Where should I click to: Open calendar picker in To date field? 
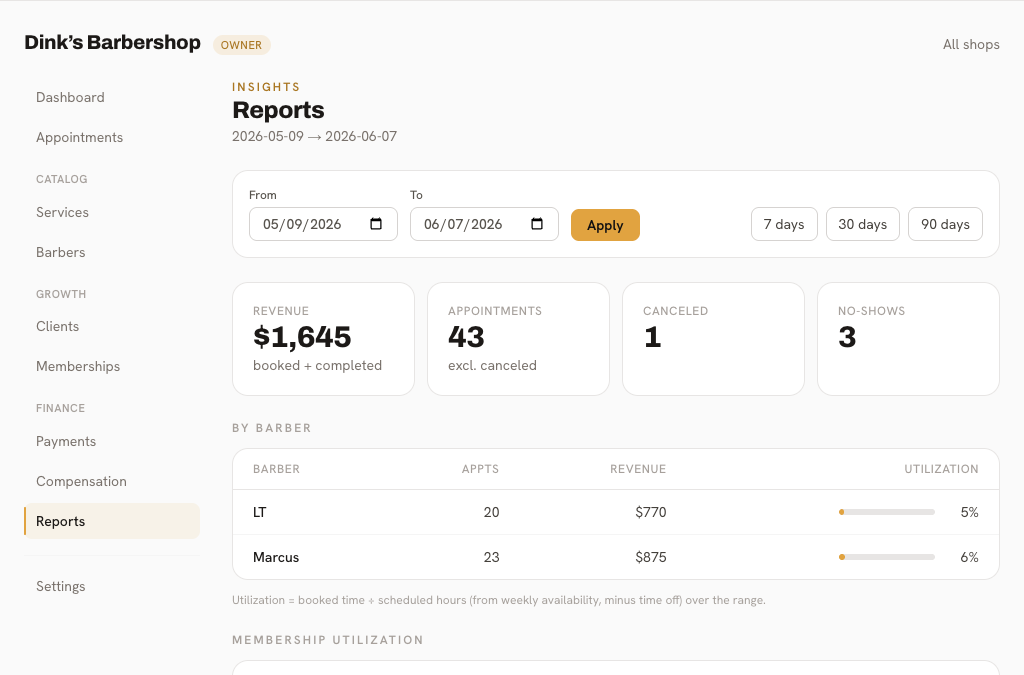pyautogui.click(x=537, y=224)
